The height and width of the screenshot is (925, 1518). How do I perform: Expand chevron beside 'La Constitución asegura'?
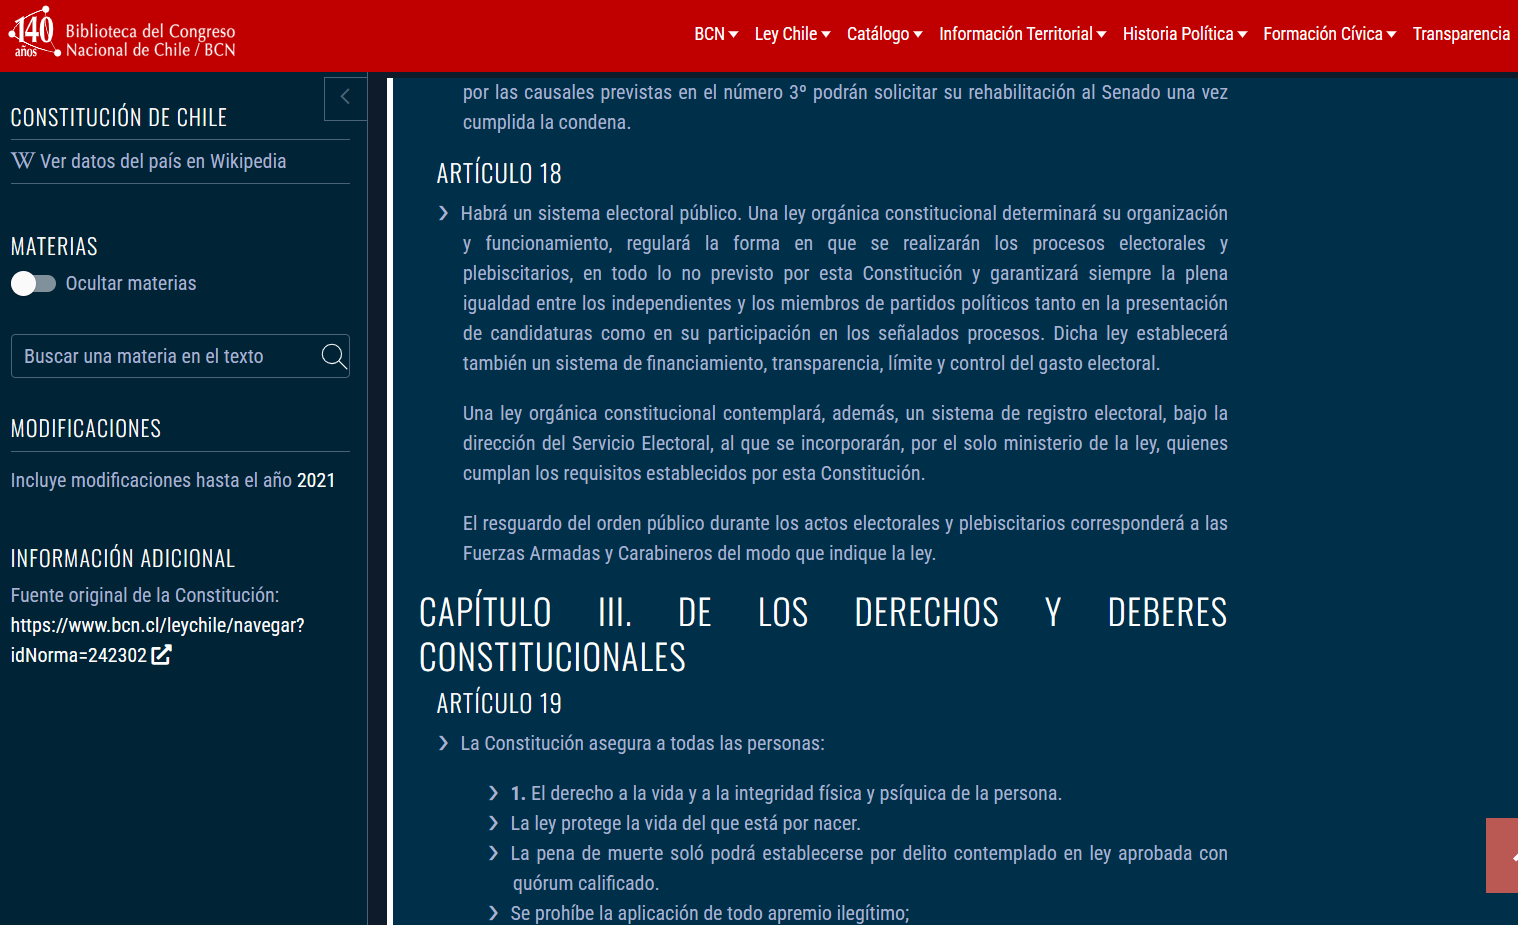tap(444, 743)
